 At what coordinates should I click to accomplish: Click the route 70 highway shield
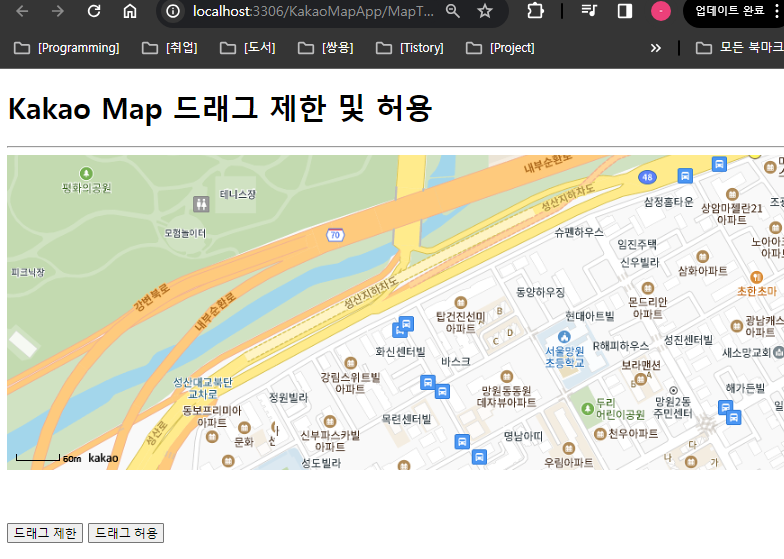tap(335, 235)
